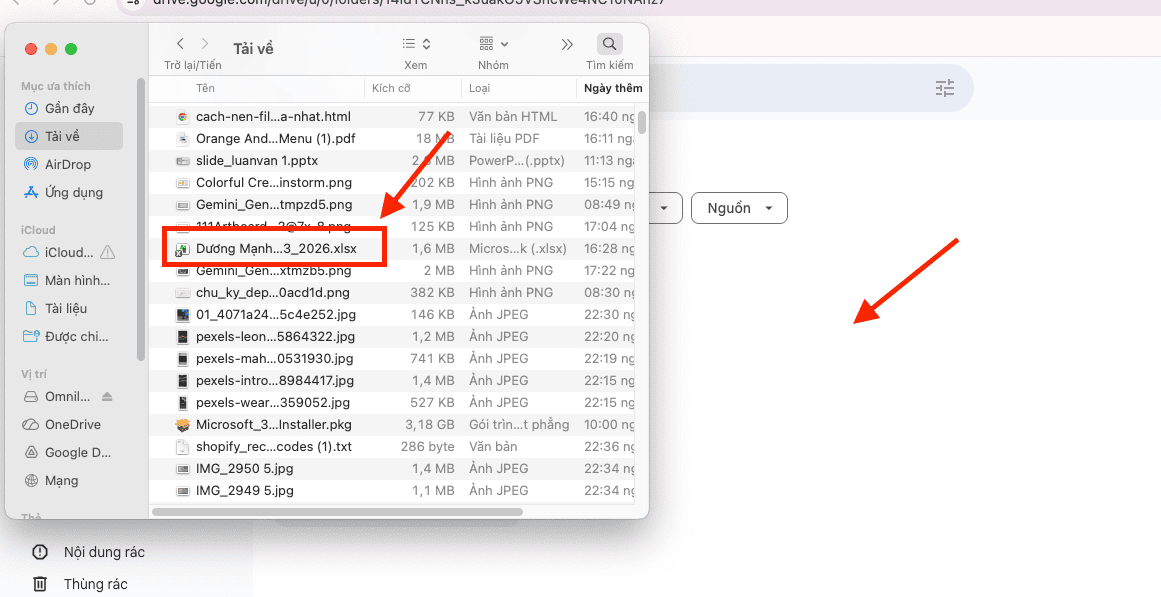Click the 3,18 GB size cell
Screen dimensions: 1161x597
[x=429, y=424]
